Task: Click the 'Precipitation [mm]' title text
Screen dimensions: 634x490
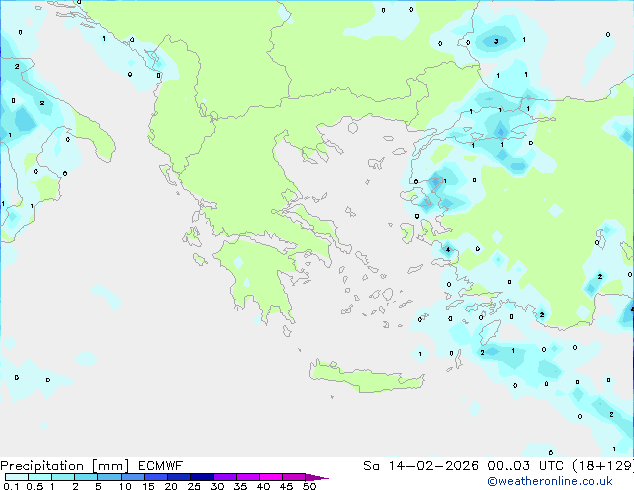Action: point(64,466)
